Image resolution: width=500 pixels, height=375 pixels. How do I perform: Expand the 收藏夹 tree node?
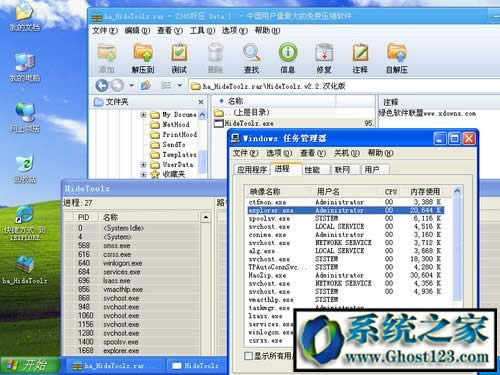click(143, 174)
